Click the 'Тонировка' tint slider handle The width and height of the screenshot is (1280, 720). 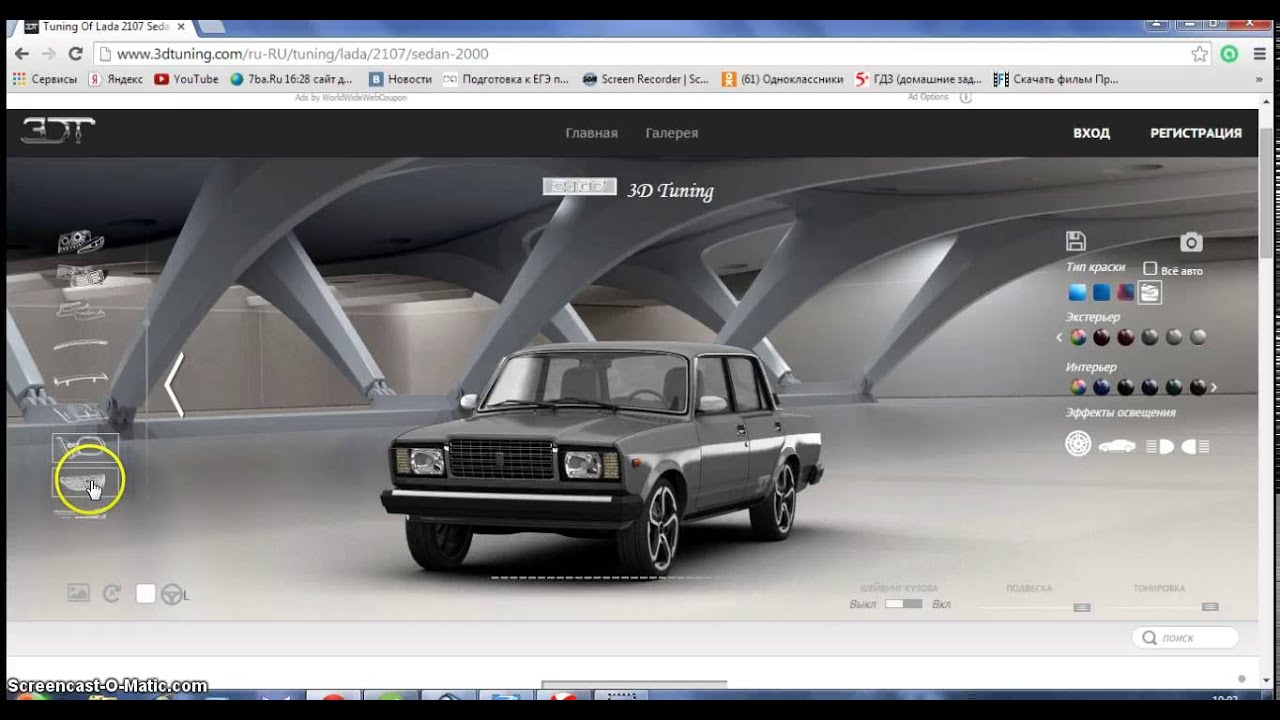[x=1210, y=607]
